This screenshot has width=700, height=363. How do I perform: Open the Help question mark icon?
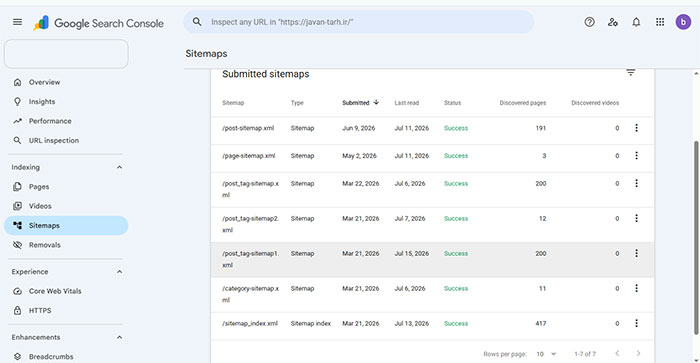click(x=589, y=22)
